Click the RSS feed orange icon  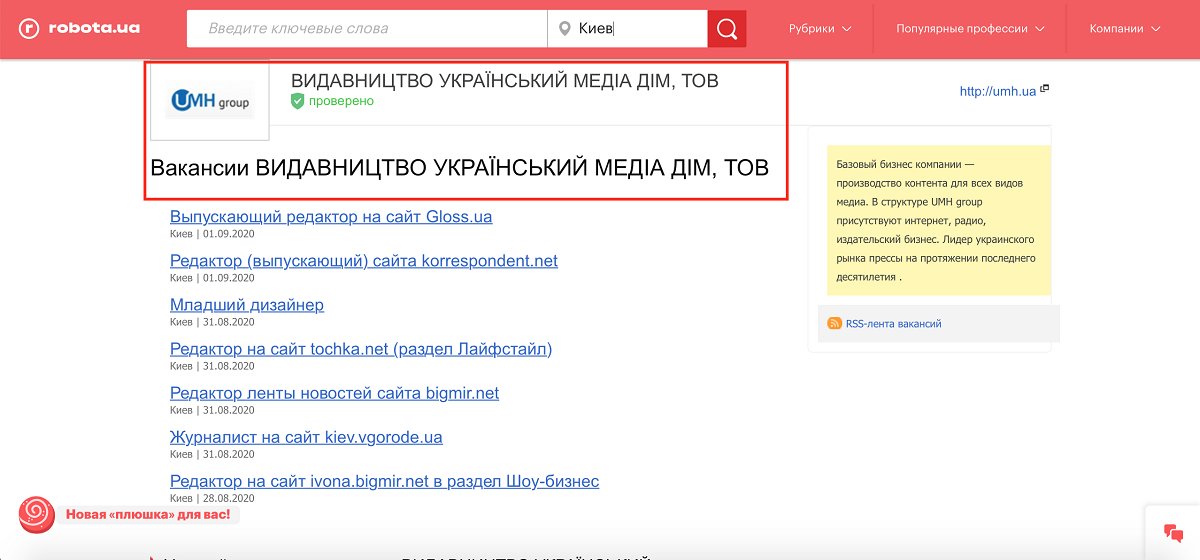(834, 324)
